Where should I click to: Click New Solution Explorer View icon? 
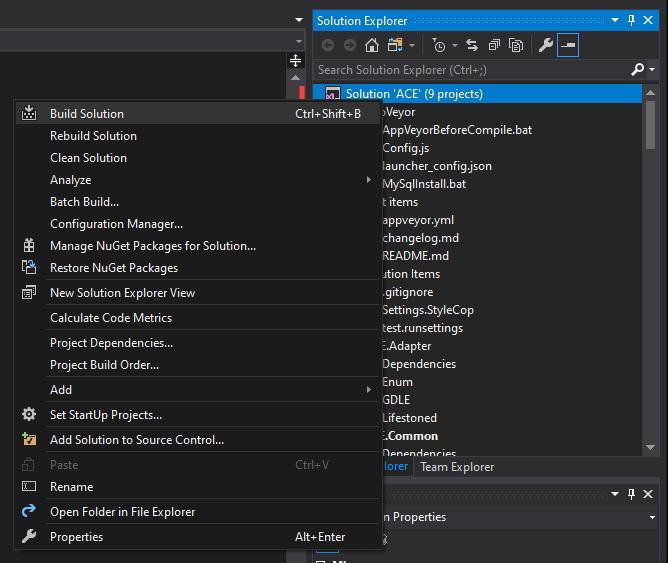point(29,293)
